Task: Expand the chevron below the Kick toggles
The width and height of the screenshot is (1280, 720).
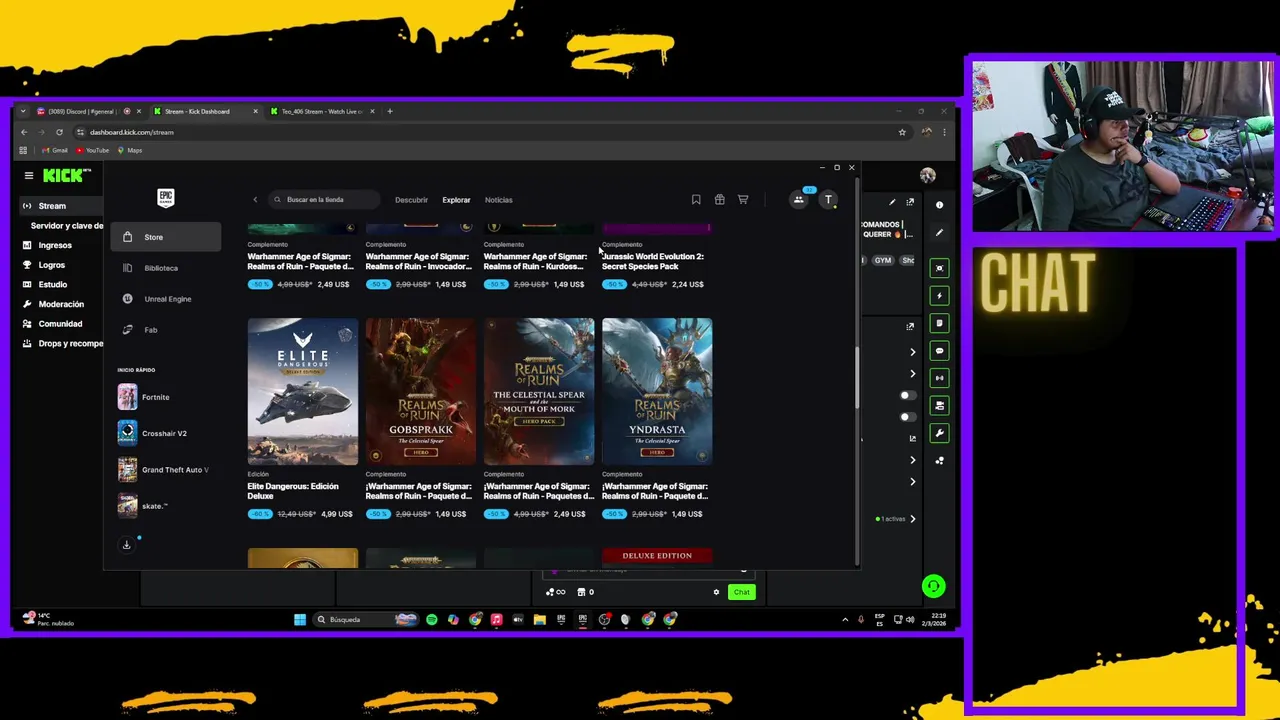Action: coord(912,460)
